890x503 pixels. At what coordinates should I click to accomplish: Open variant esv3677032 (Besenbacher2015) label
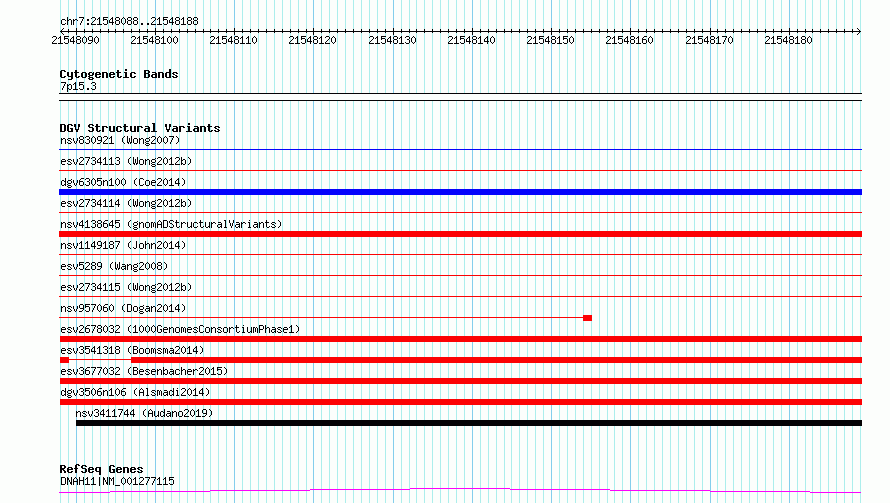tap(144, 371)
